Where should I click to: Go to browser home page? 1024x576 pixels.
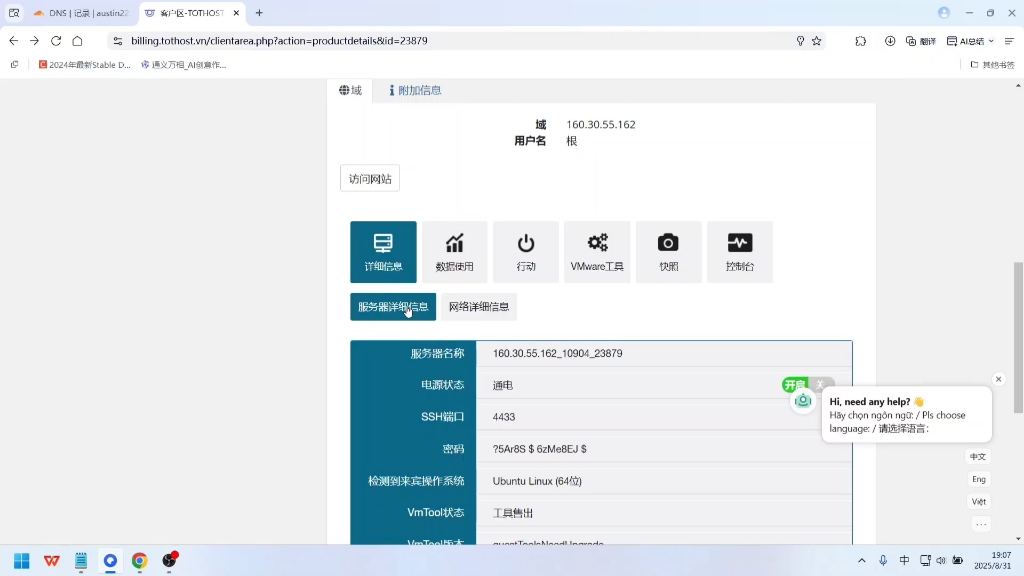click(77, 40)
